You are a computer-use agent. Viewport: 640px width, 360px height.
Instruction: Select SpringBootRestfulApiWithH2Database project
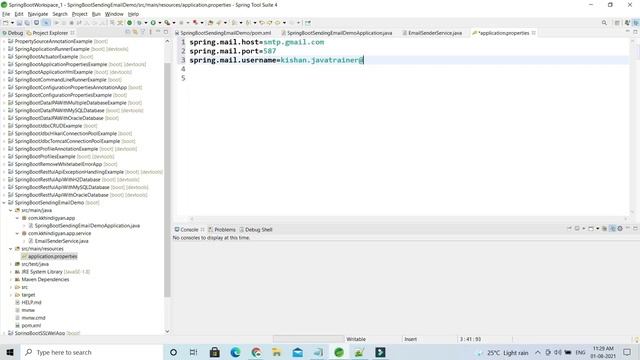coord(57,180)
